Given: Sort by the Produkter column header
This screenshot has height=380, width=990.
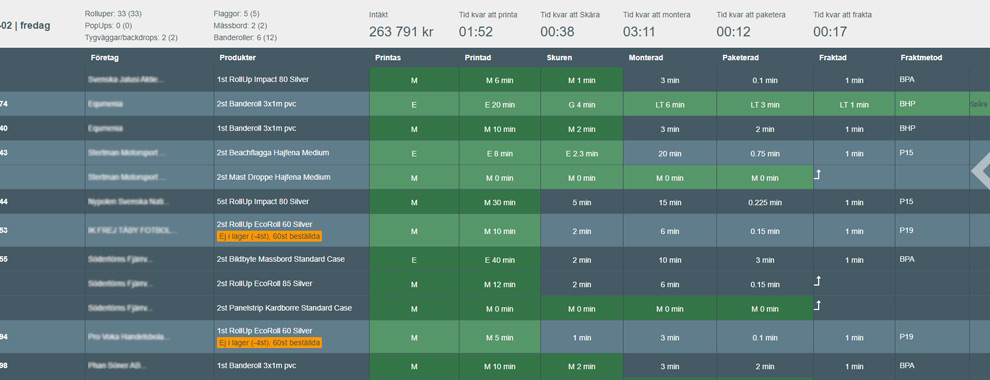Looking at the screenshot, I should 237,58.
